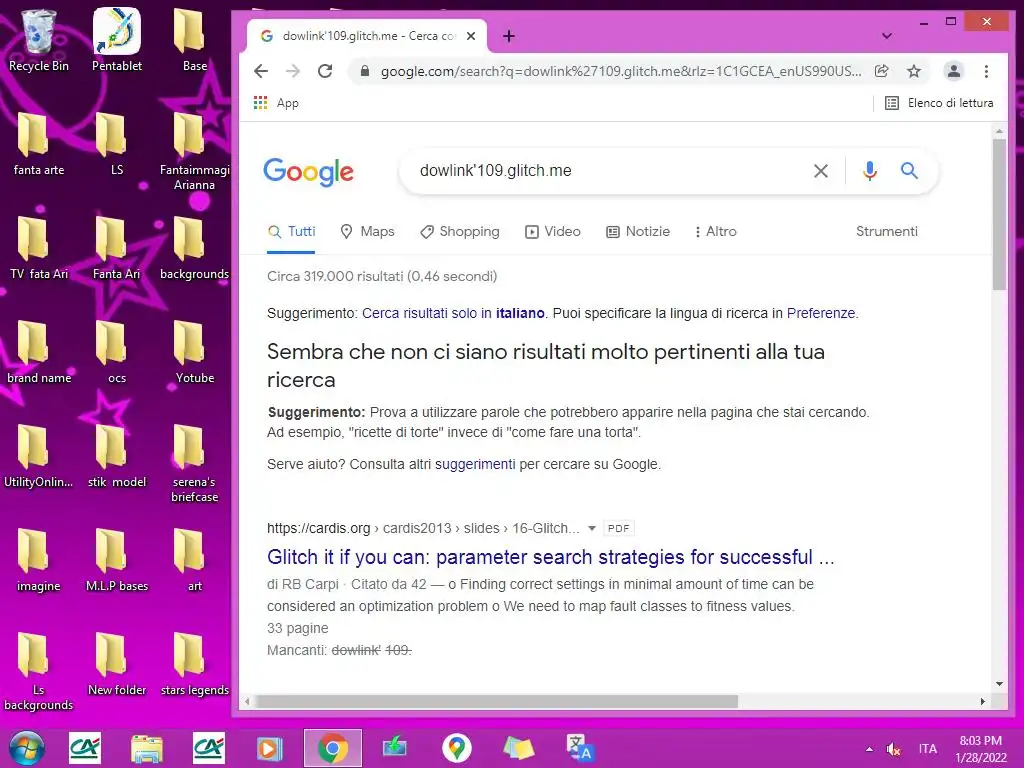Select the Recycle Bin desktop icon

point(39,40)
